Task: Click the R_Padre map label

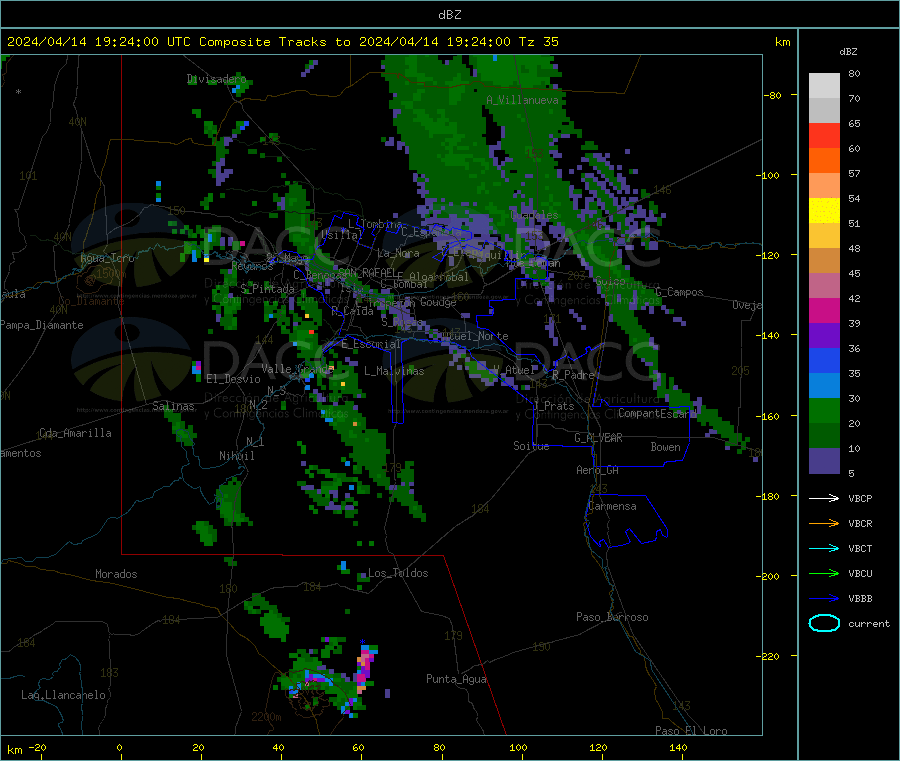Action: [573, 375]
